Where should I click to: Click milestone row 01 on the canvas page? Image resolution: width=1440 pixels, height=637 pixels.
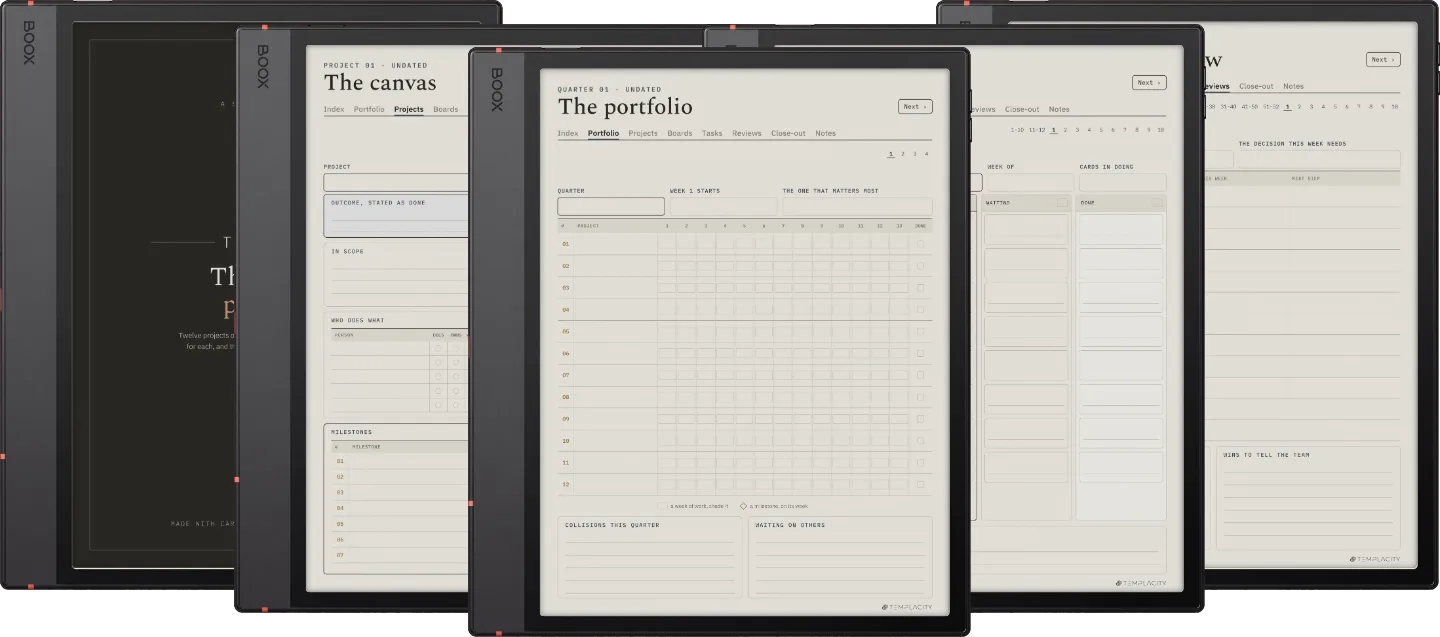[x=400, y=461]
